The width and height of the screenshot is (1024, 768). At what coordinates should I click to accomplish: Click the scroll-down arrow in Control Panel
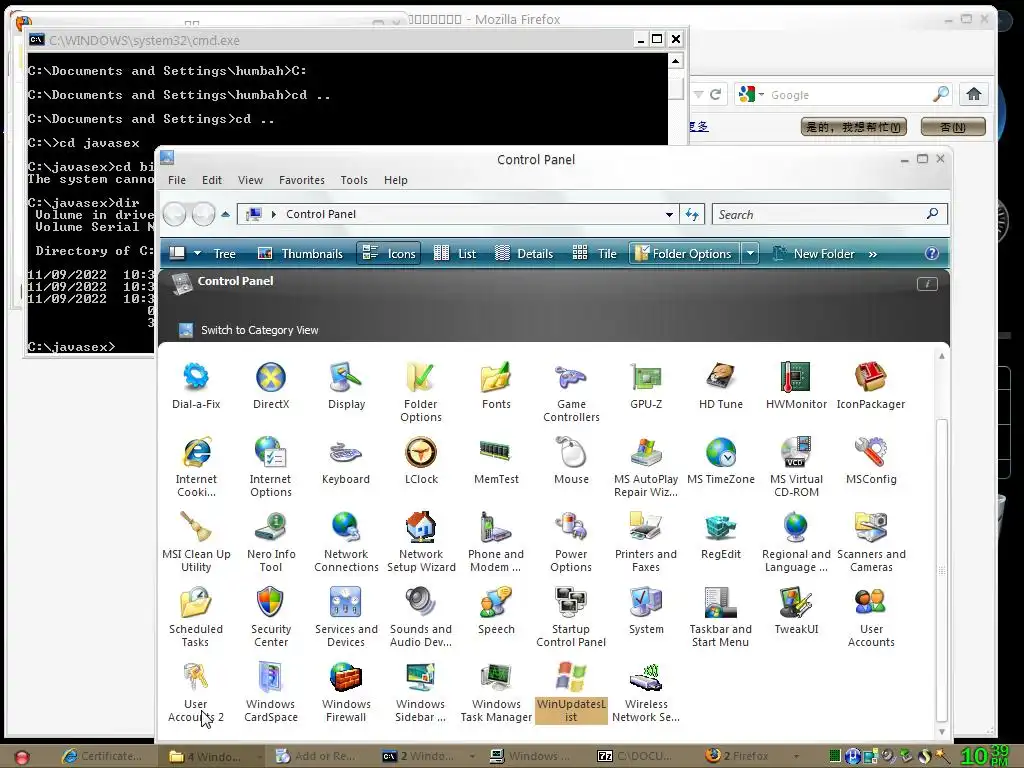[x=942, y=732]
